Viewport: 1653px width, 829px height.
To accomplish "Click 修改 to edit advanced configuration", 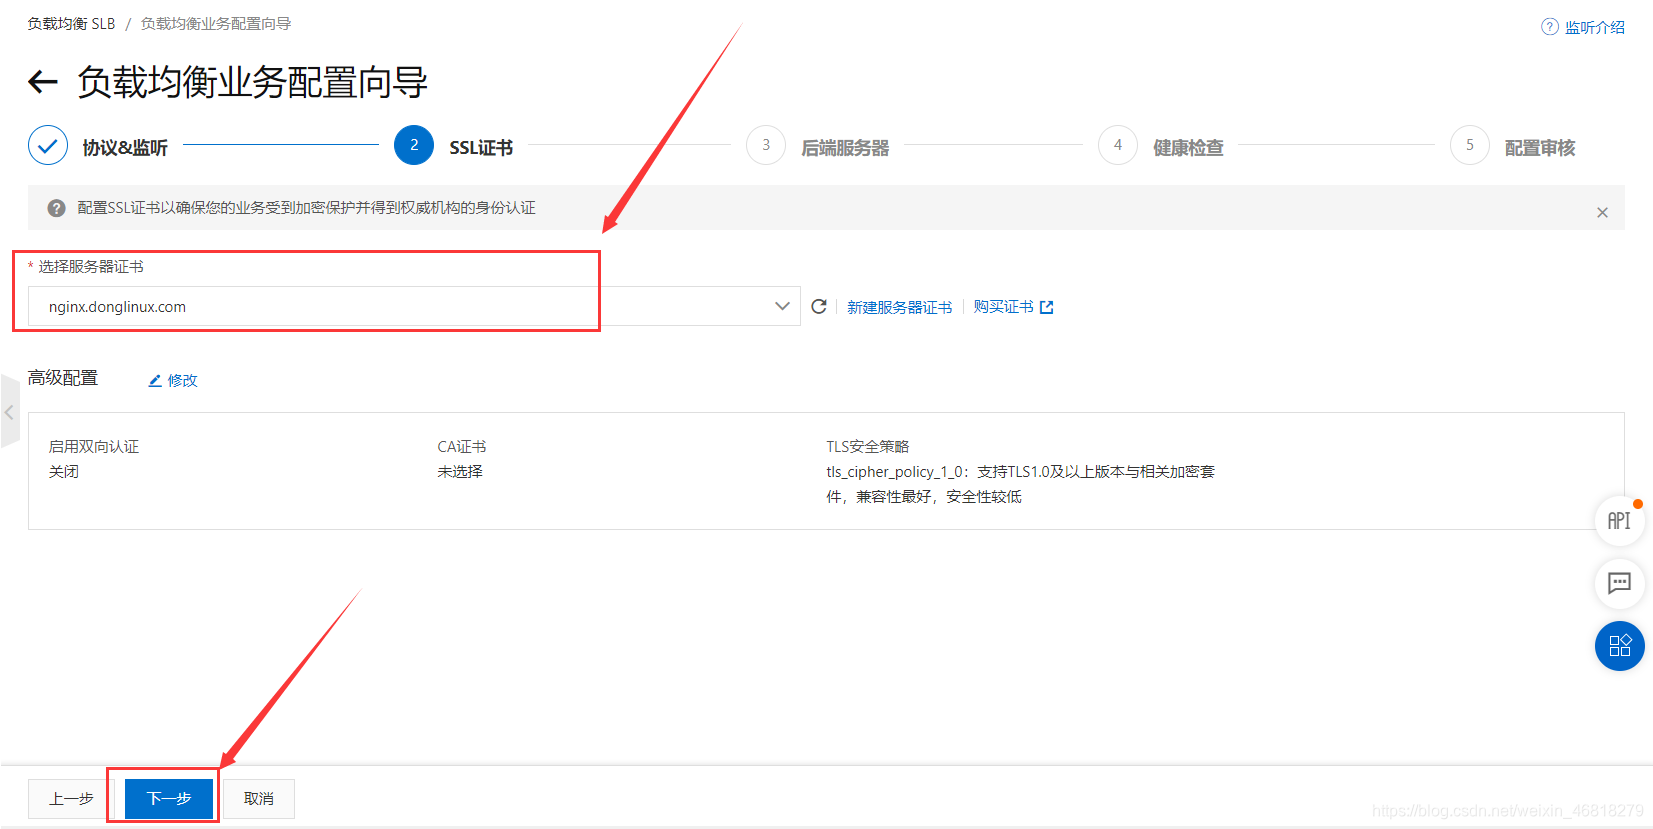I will (x=173, y=380).
